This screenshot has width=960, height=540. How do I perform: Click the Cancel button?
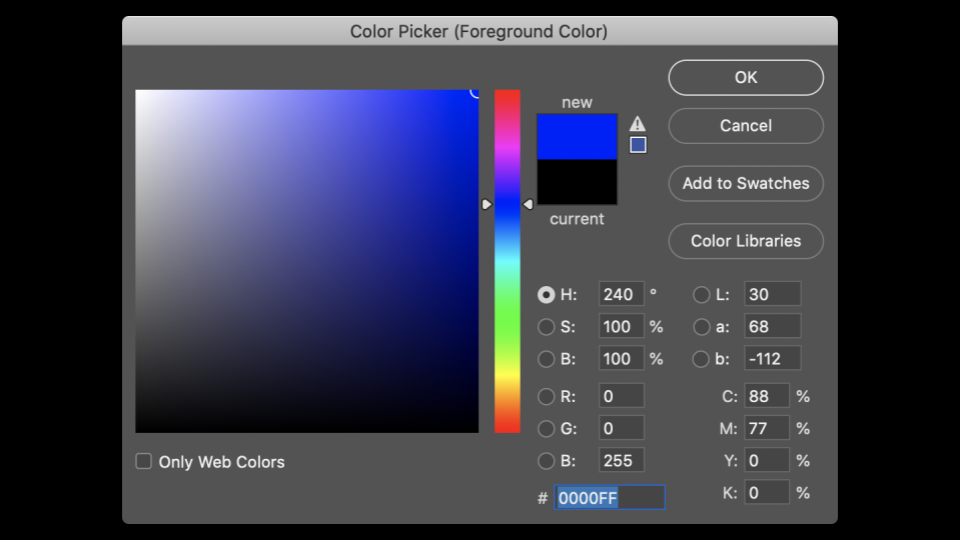tap(746, 126)
